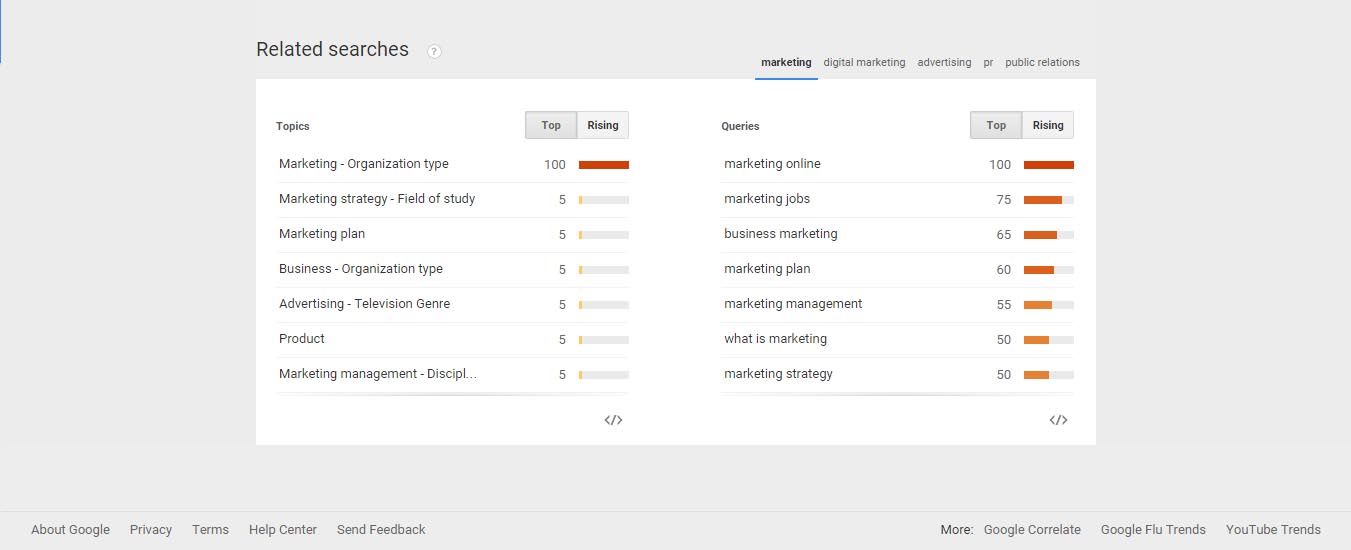1351x550 pixels.
Task: Click the embed code icon under Topics
Action: 614,420
